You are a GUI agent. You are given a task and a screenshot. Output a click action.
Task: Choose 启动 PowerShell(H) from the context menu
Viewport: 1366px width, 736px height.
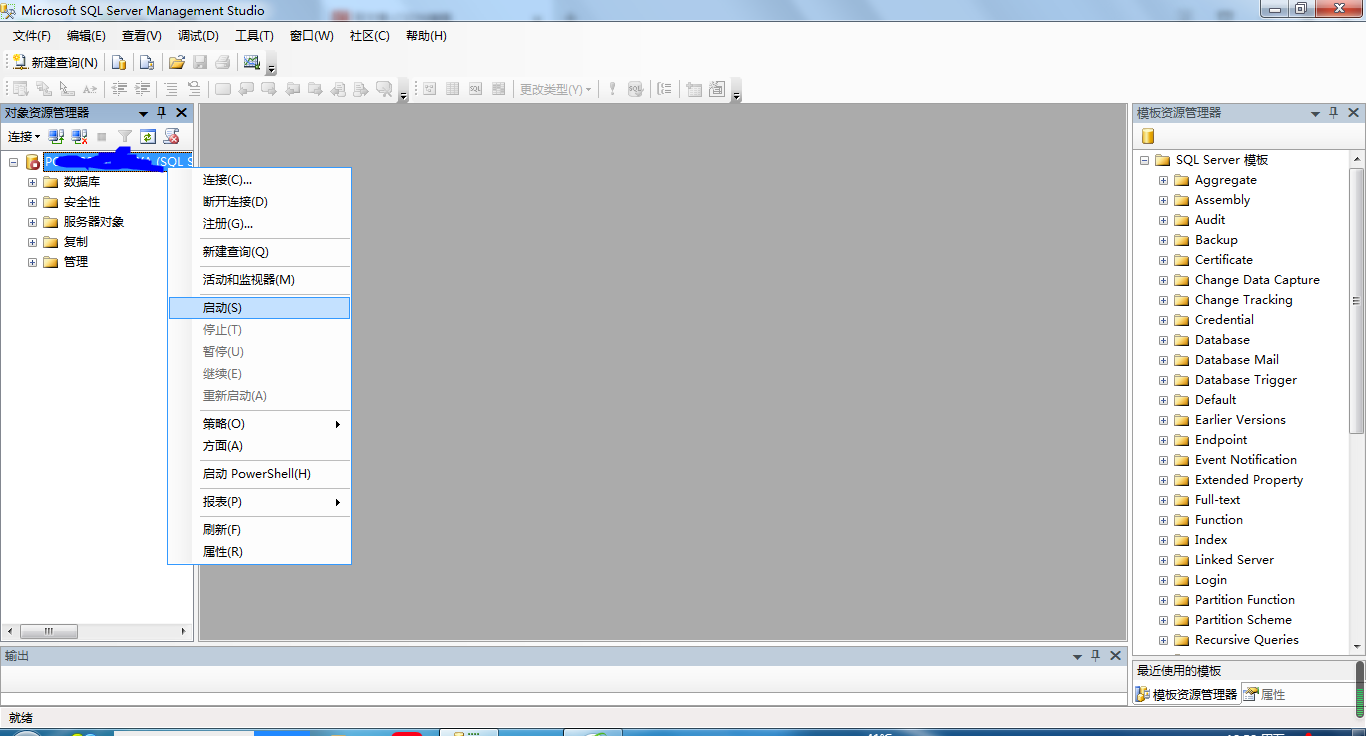260,474
